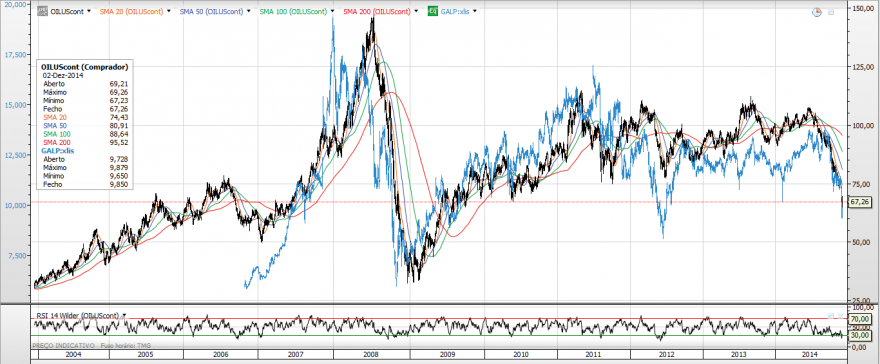Viewport: 880px width, 364px height.
Task: Click the SMA 50 80,91 value row
Action: pyautogui.click(x=86, y=125)
